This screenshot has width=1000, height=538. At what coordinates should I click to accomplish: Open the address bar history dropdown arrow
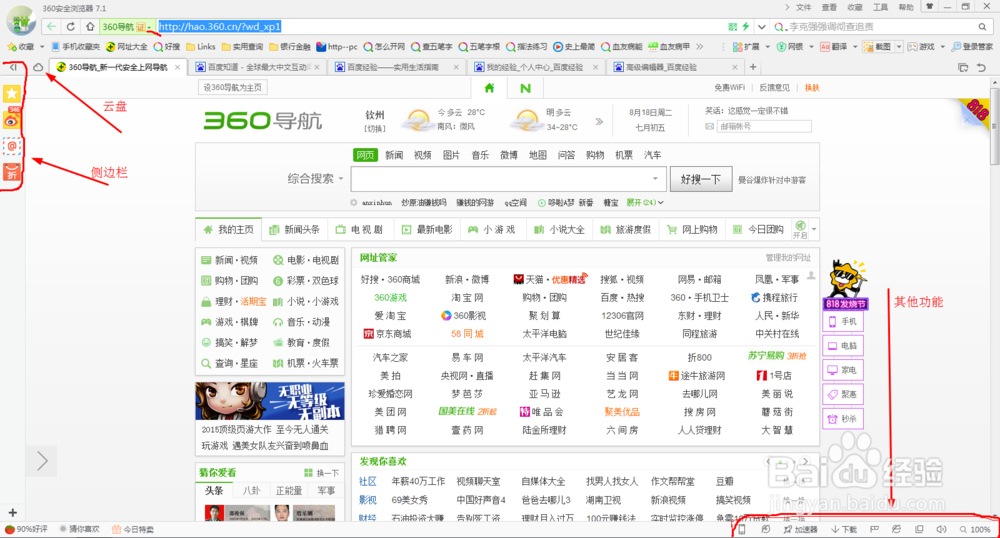pos(761,27)
